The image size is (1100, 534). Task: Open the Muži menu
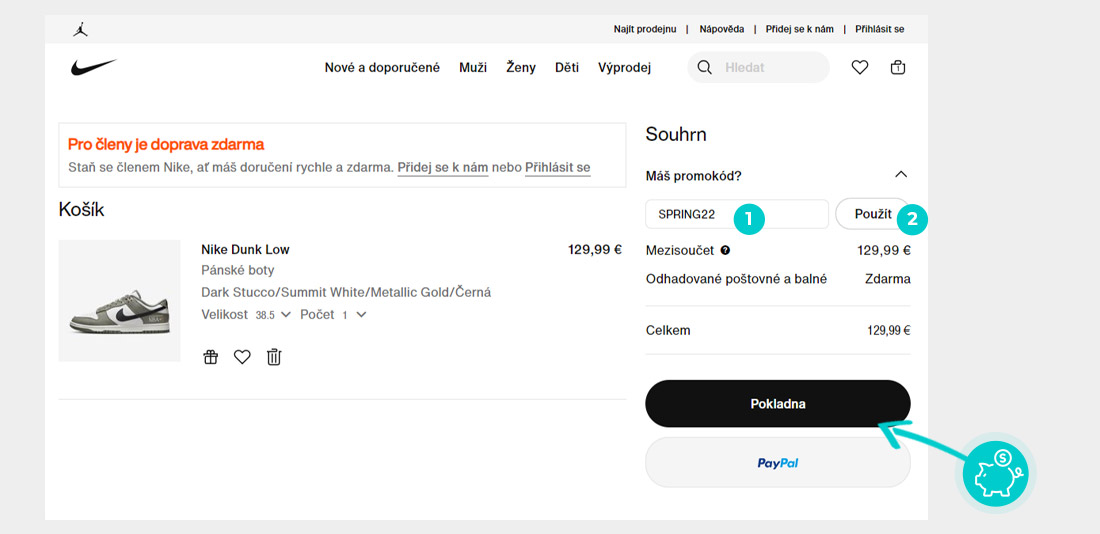pos(473,68)
